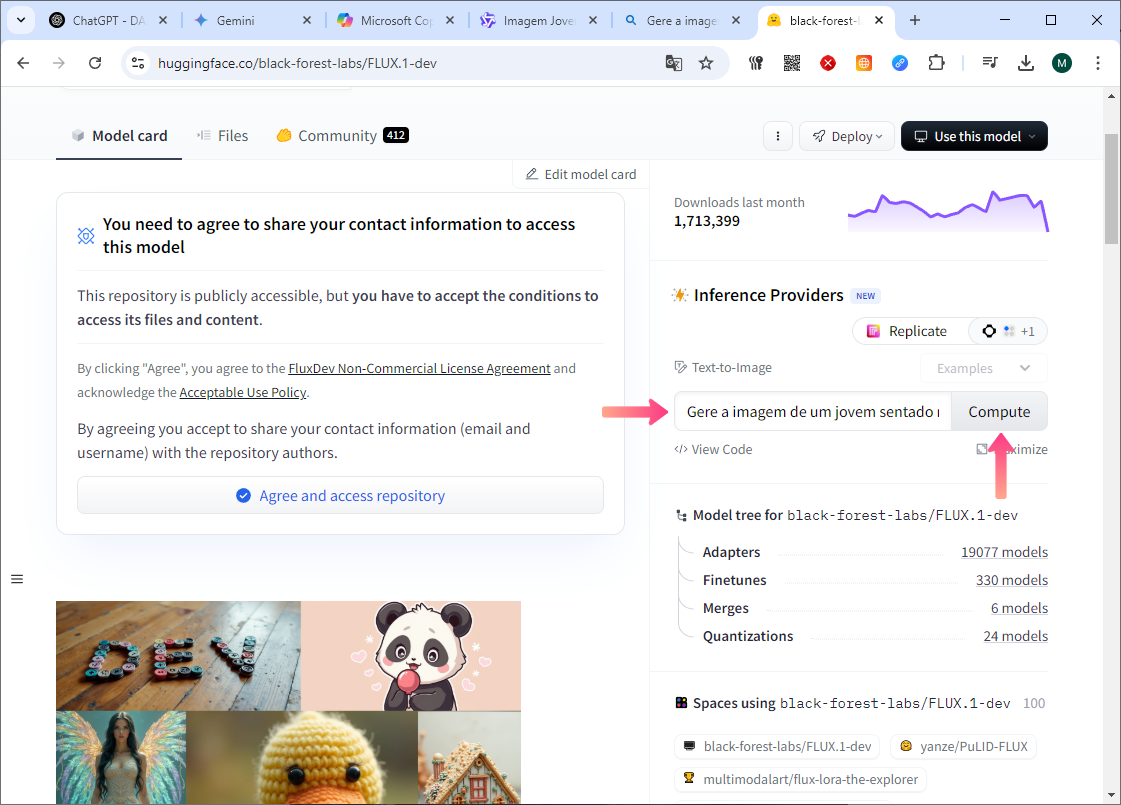Open View Code
The width and height of the screenshot is (1121, 805).
713,449
